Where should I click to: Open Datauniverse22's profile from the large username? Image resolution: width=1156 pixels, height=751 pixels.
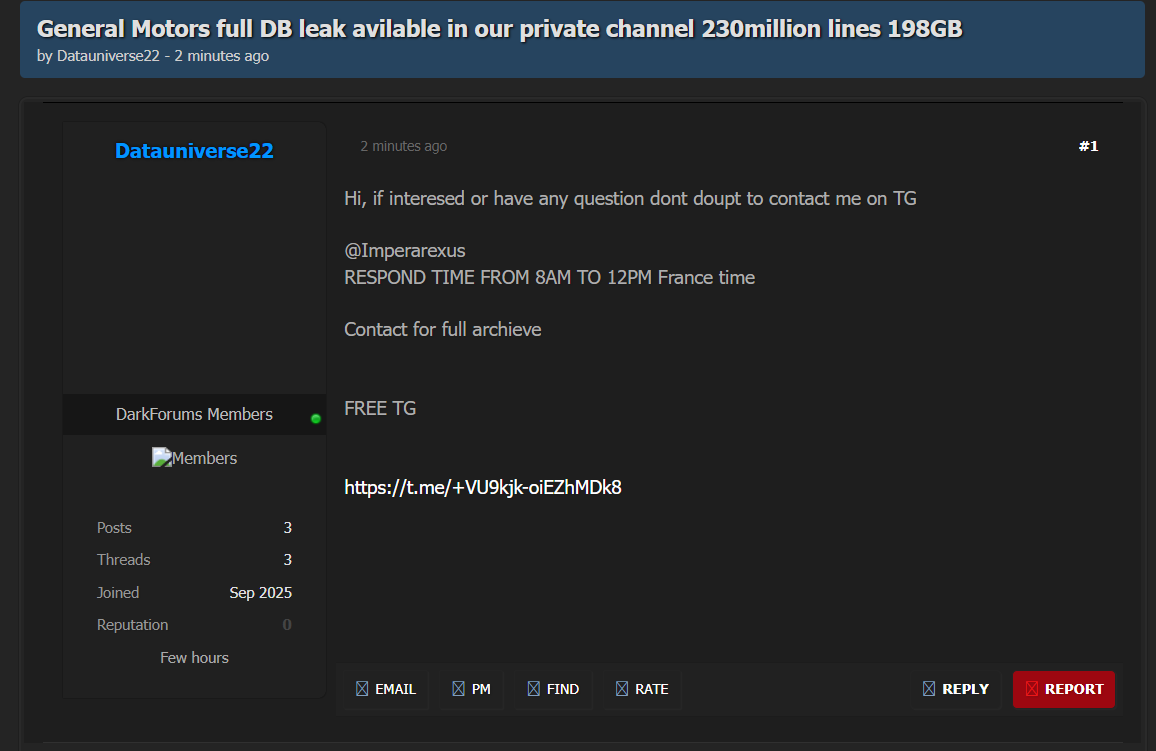pyautogui.click(x=194, y=151)
